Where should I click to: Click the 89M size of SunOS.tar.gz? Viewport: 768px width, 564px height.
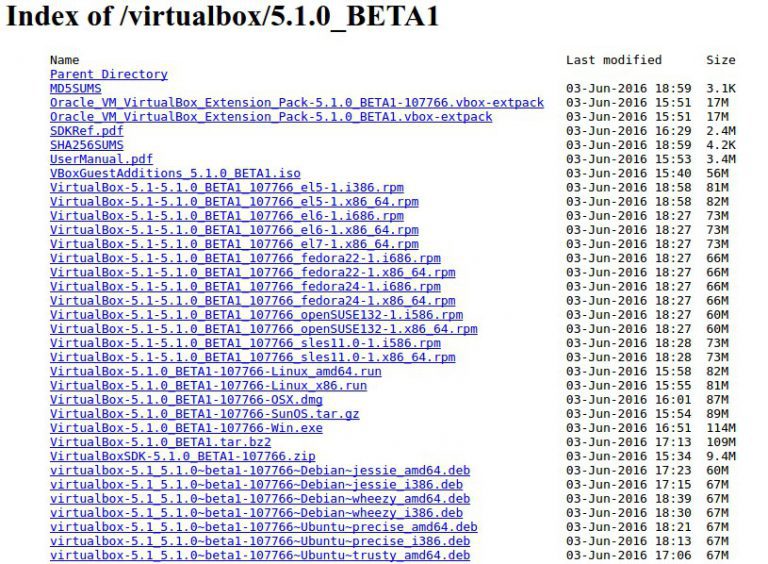(x=717, y=415)
